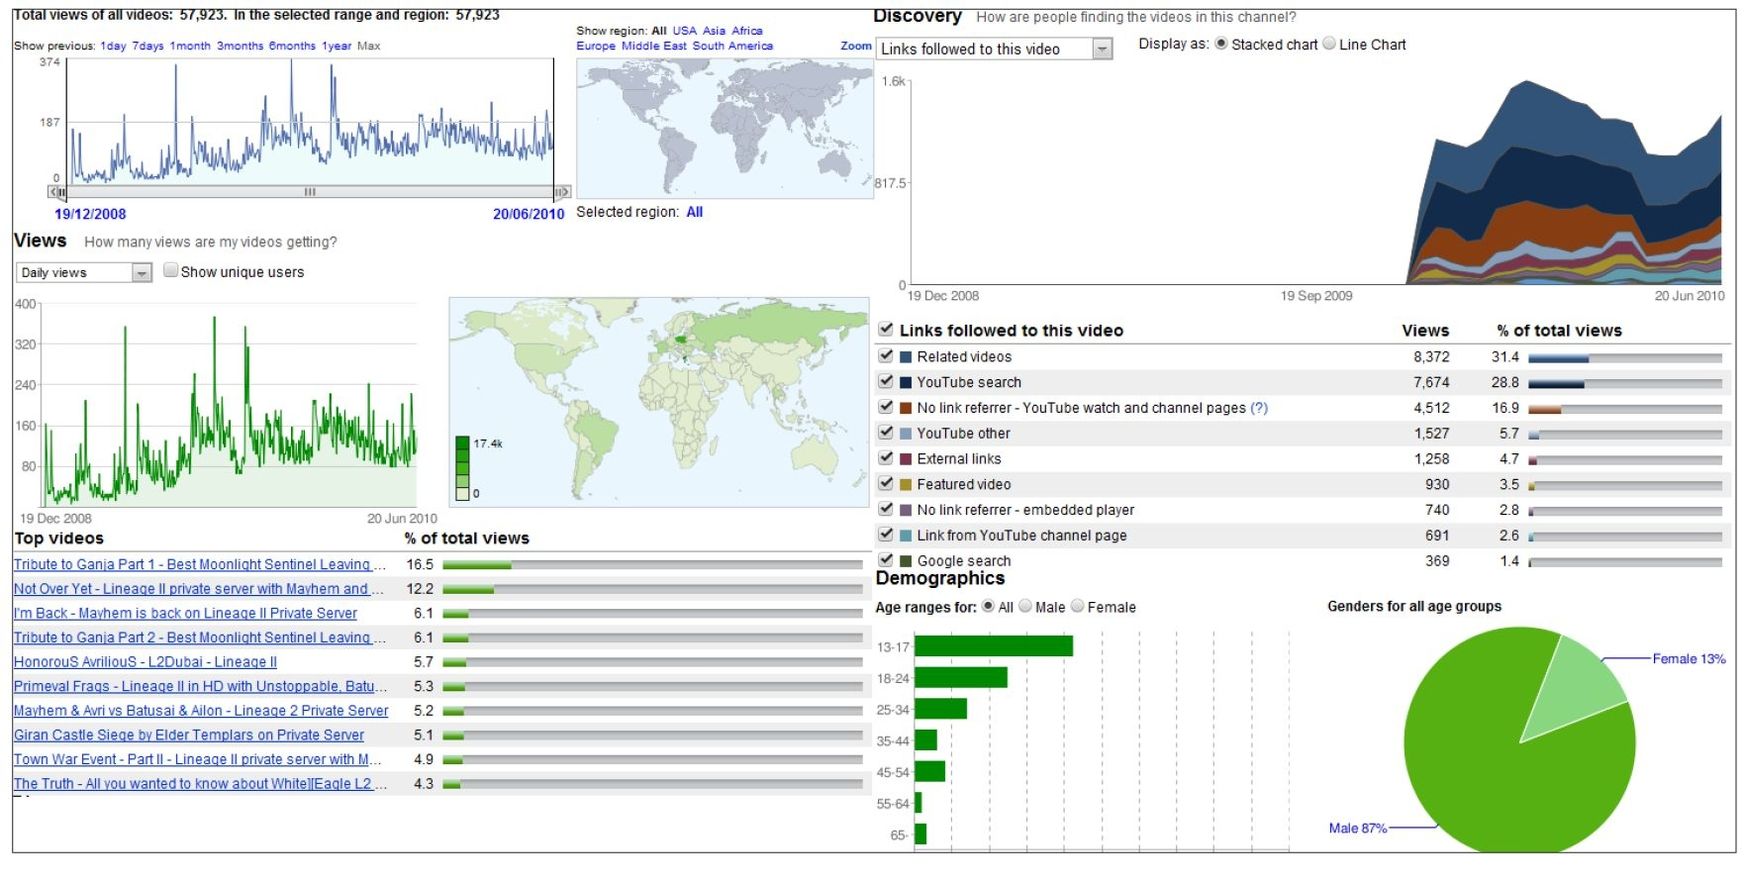Screen dimensions: 1744x883
Task: Click the Google search legend color square
Action: (x=906, y=562)
